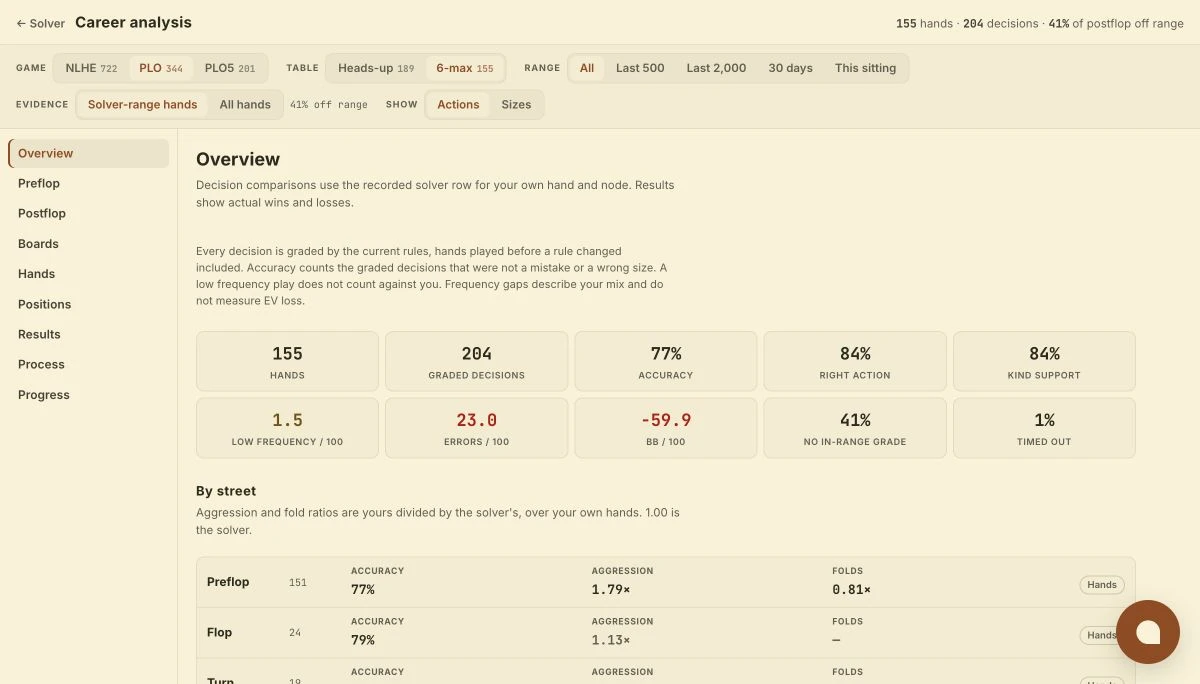The height and width of the screenshot is (684, 1200).
Task: Click the 1.5 Low Frequency card
Action: [x=287, y=428]
